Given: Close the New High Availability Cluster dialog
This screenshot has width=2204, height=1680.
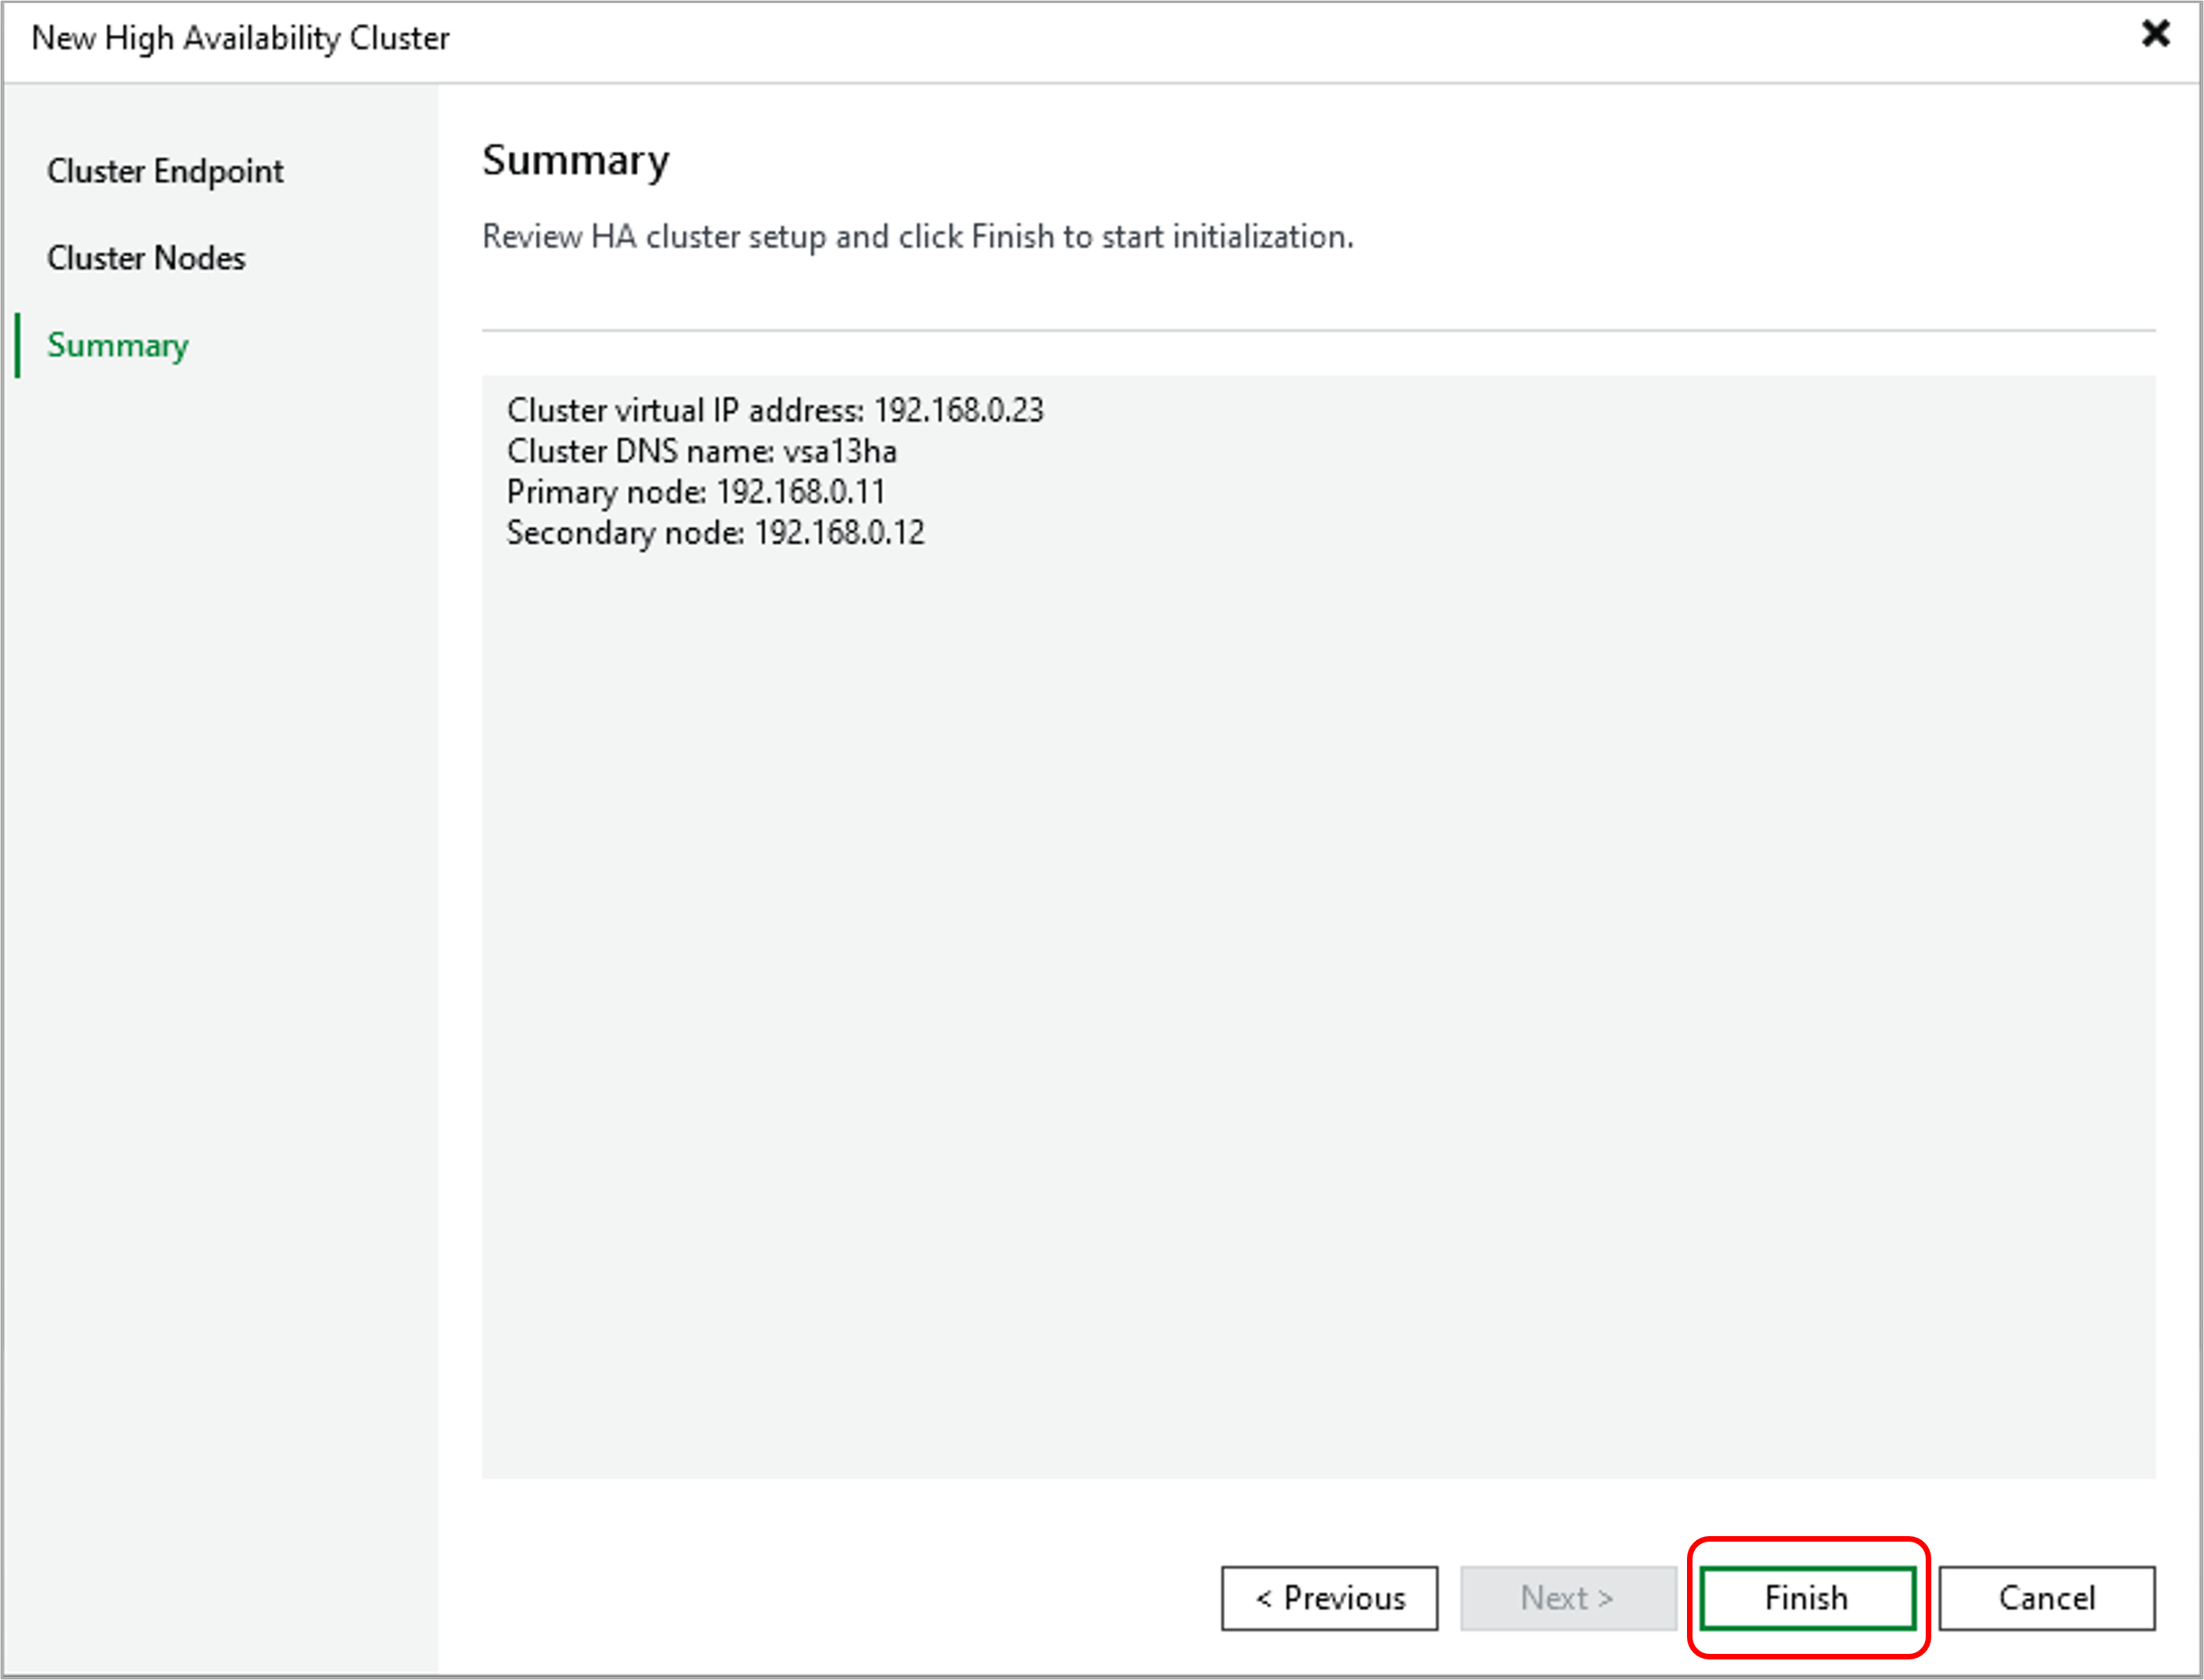Looking at the screenshot, I should pyautogui.click(x=2155, y=34).
